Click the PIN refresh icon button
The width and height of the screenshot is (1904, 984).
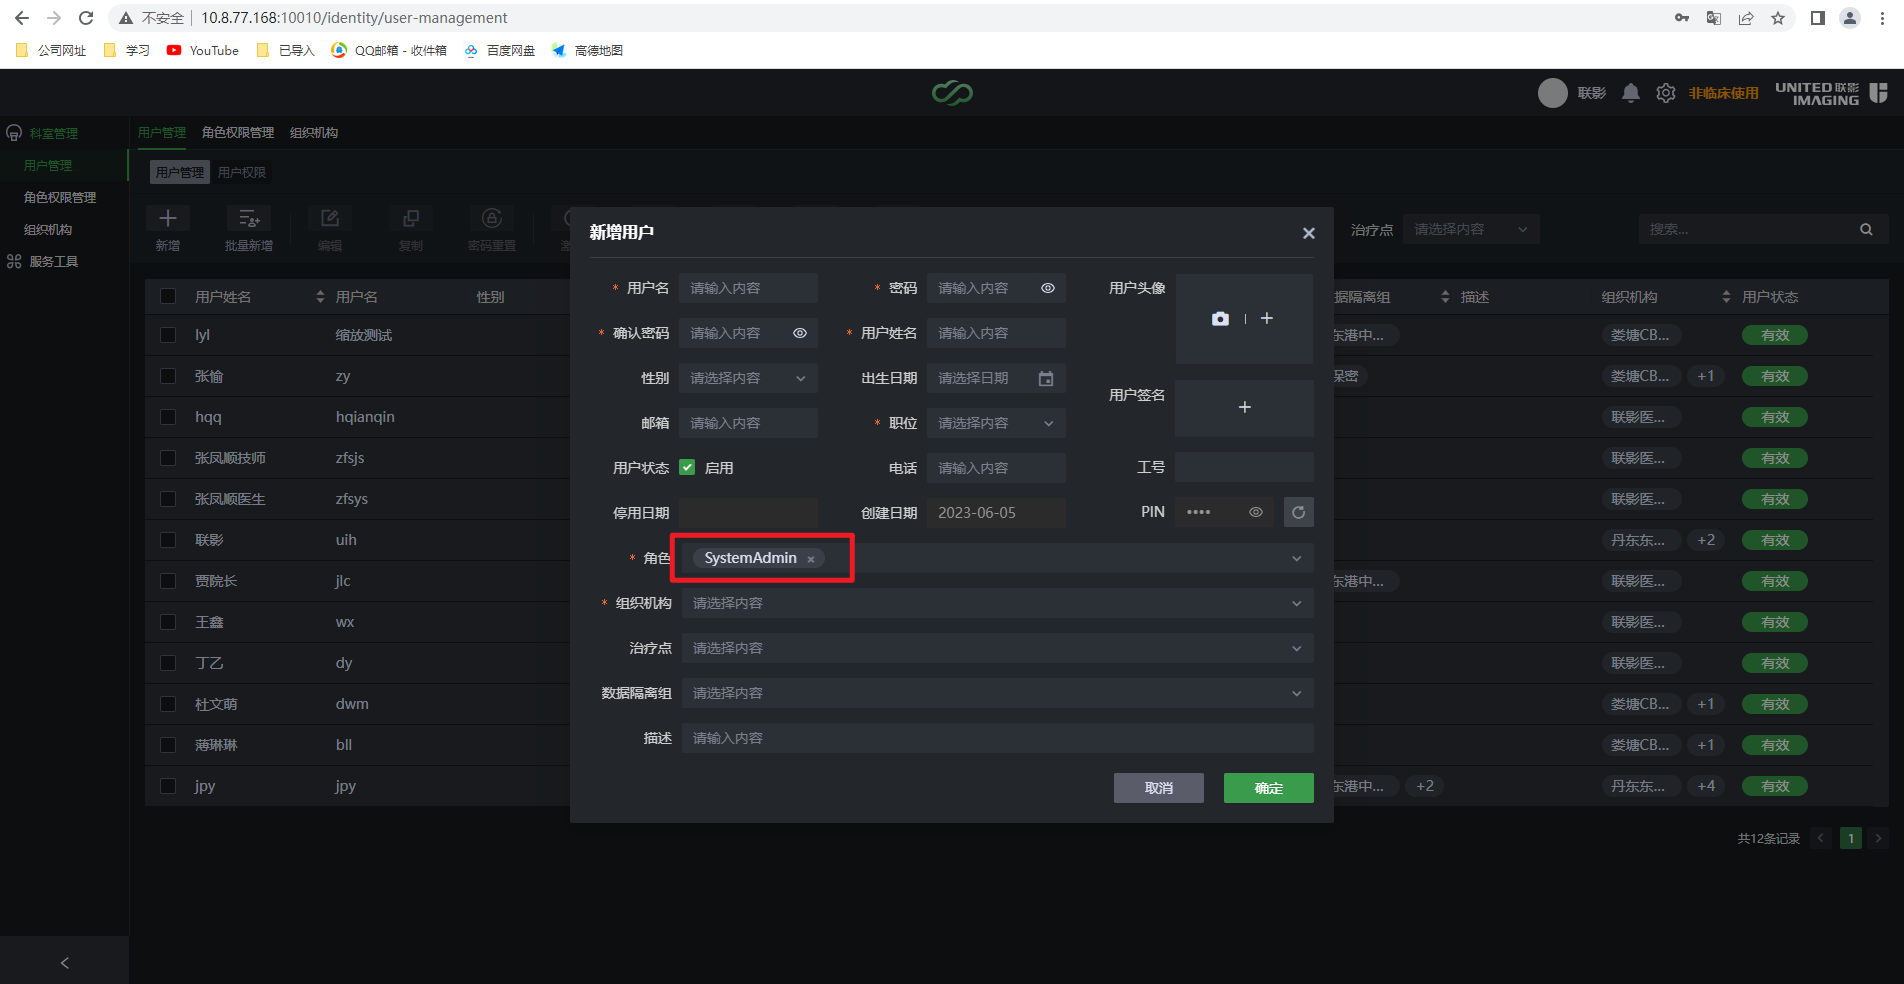click(x=1298, y=513)
